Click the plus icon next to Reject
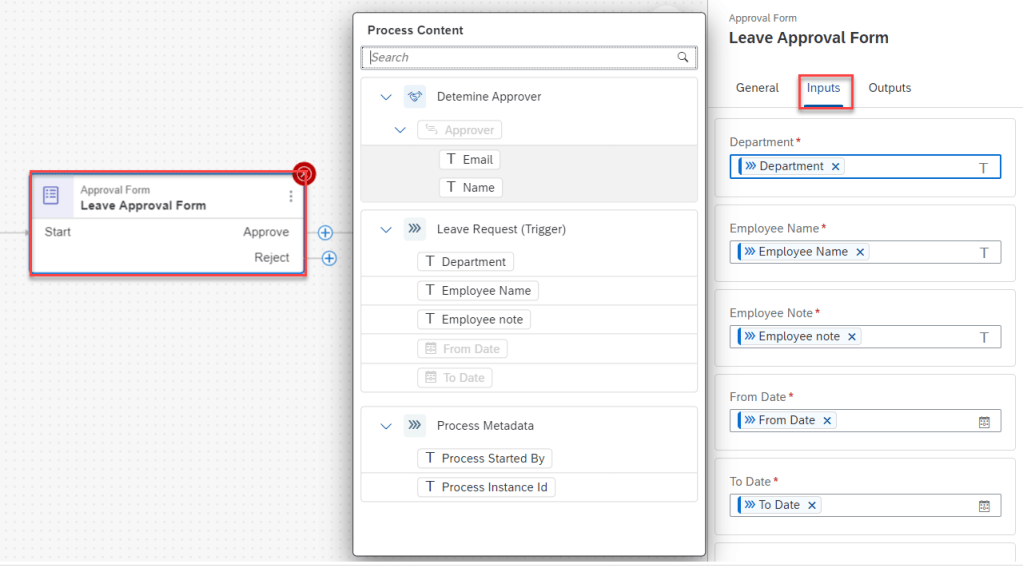The width and height of the screenshot is (1023, 576). click(x=329, y=258)
